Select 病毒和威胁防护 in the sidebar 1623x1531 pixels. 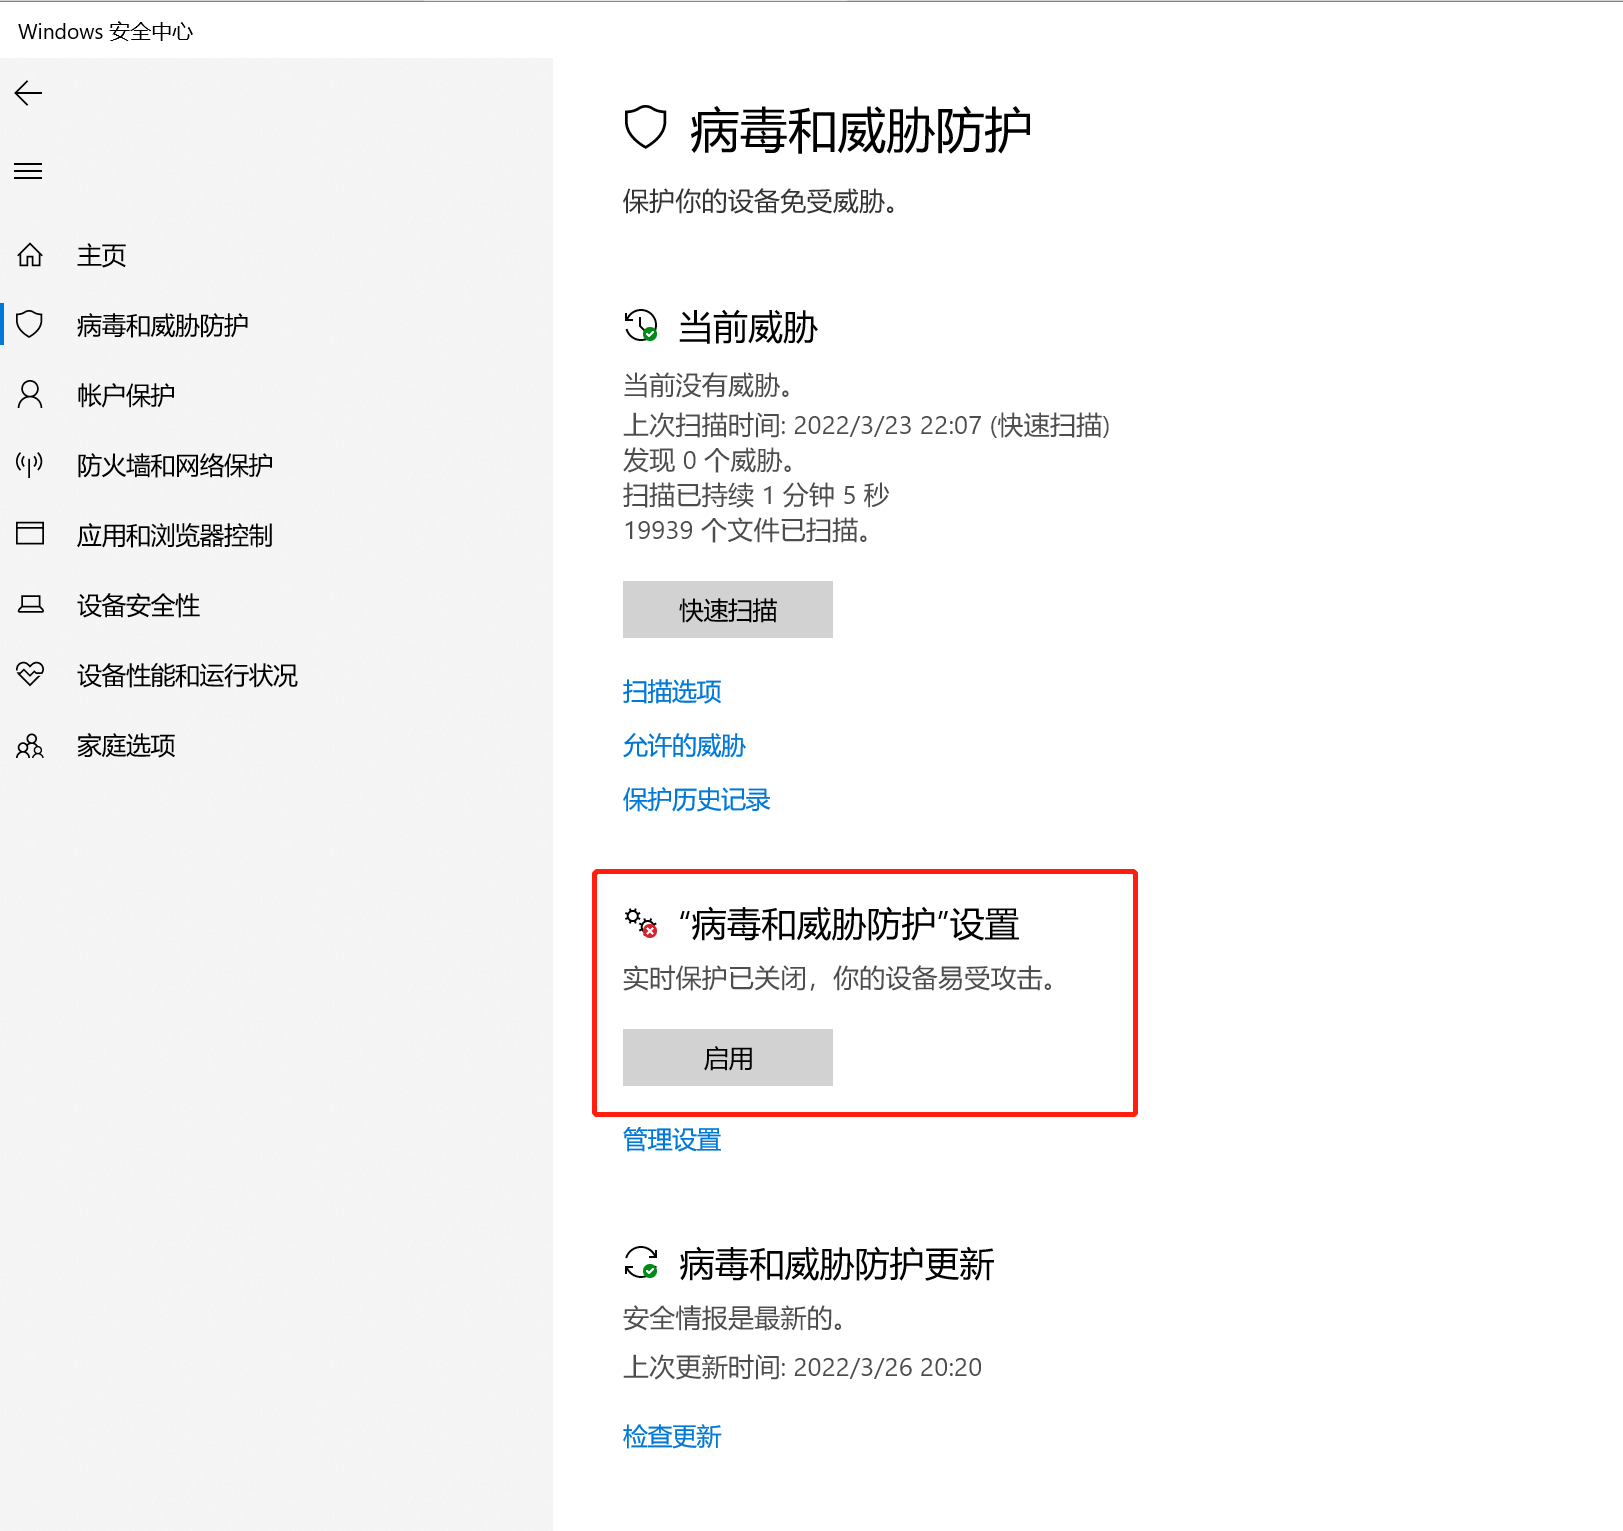point(163,326)
